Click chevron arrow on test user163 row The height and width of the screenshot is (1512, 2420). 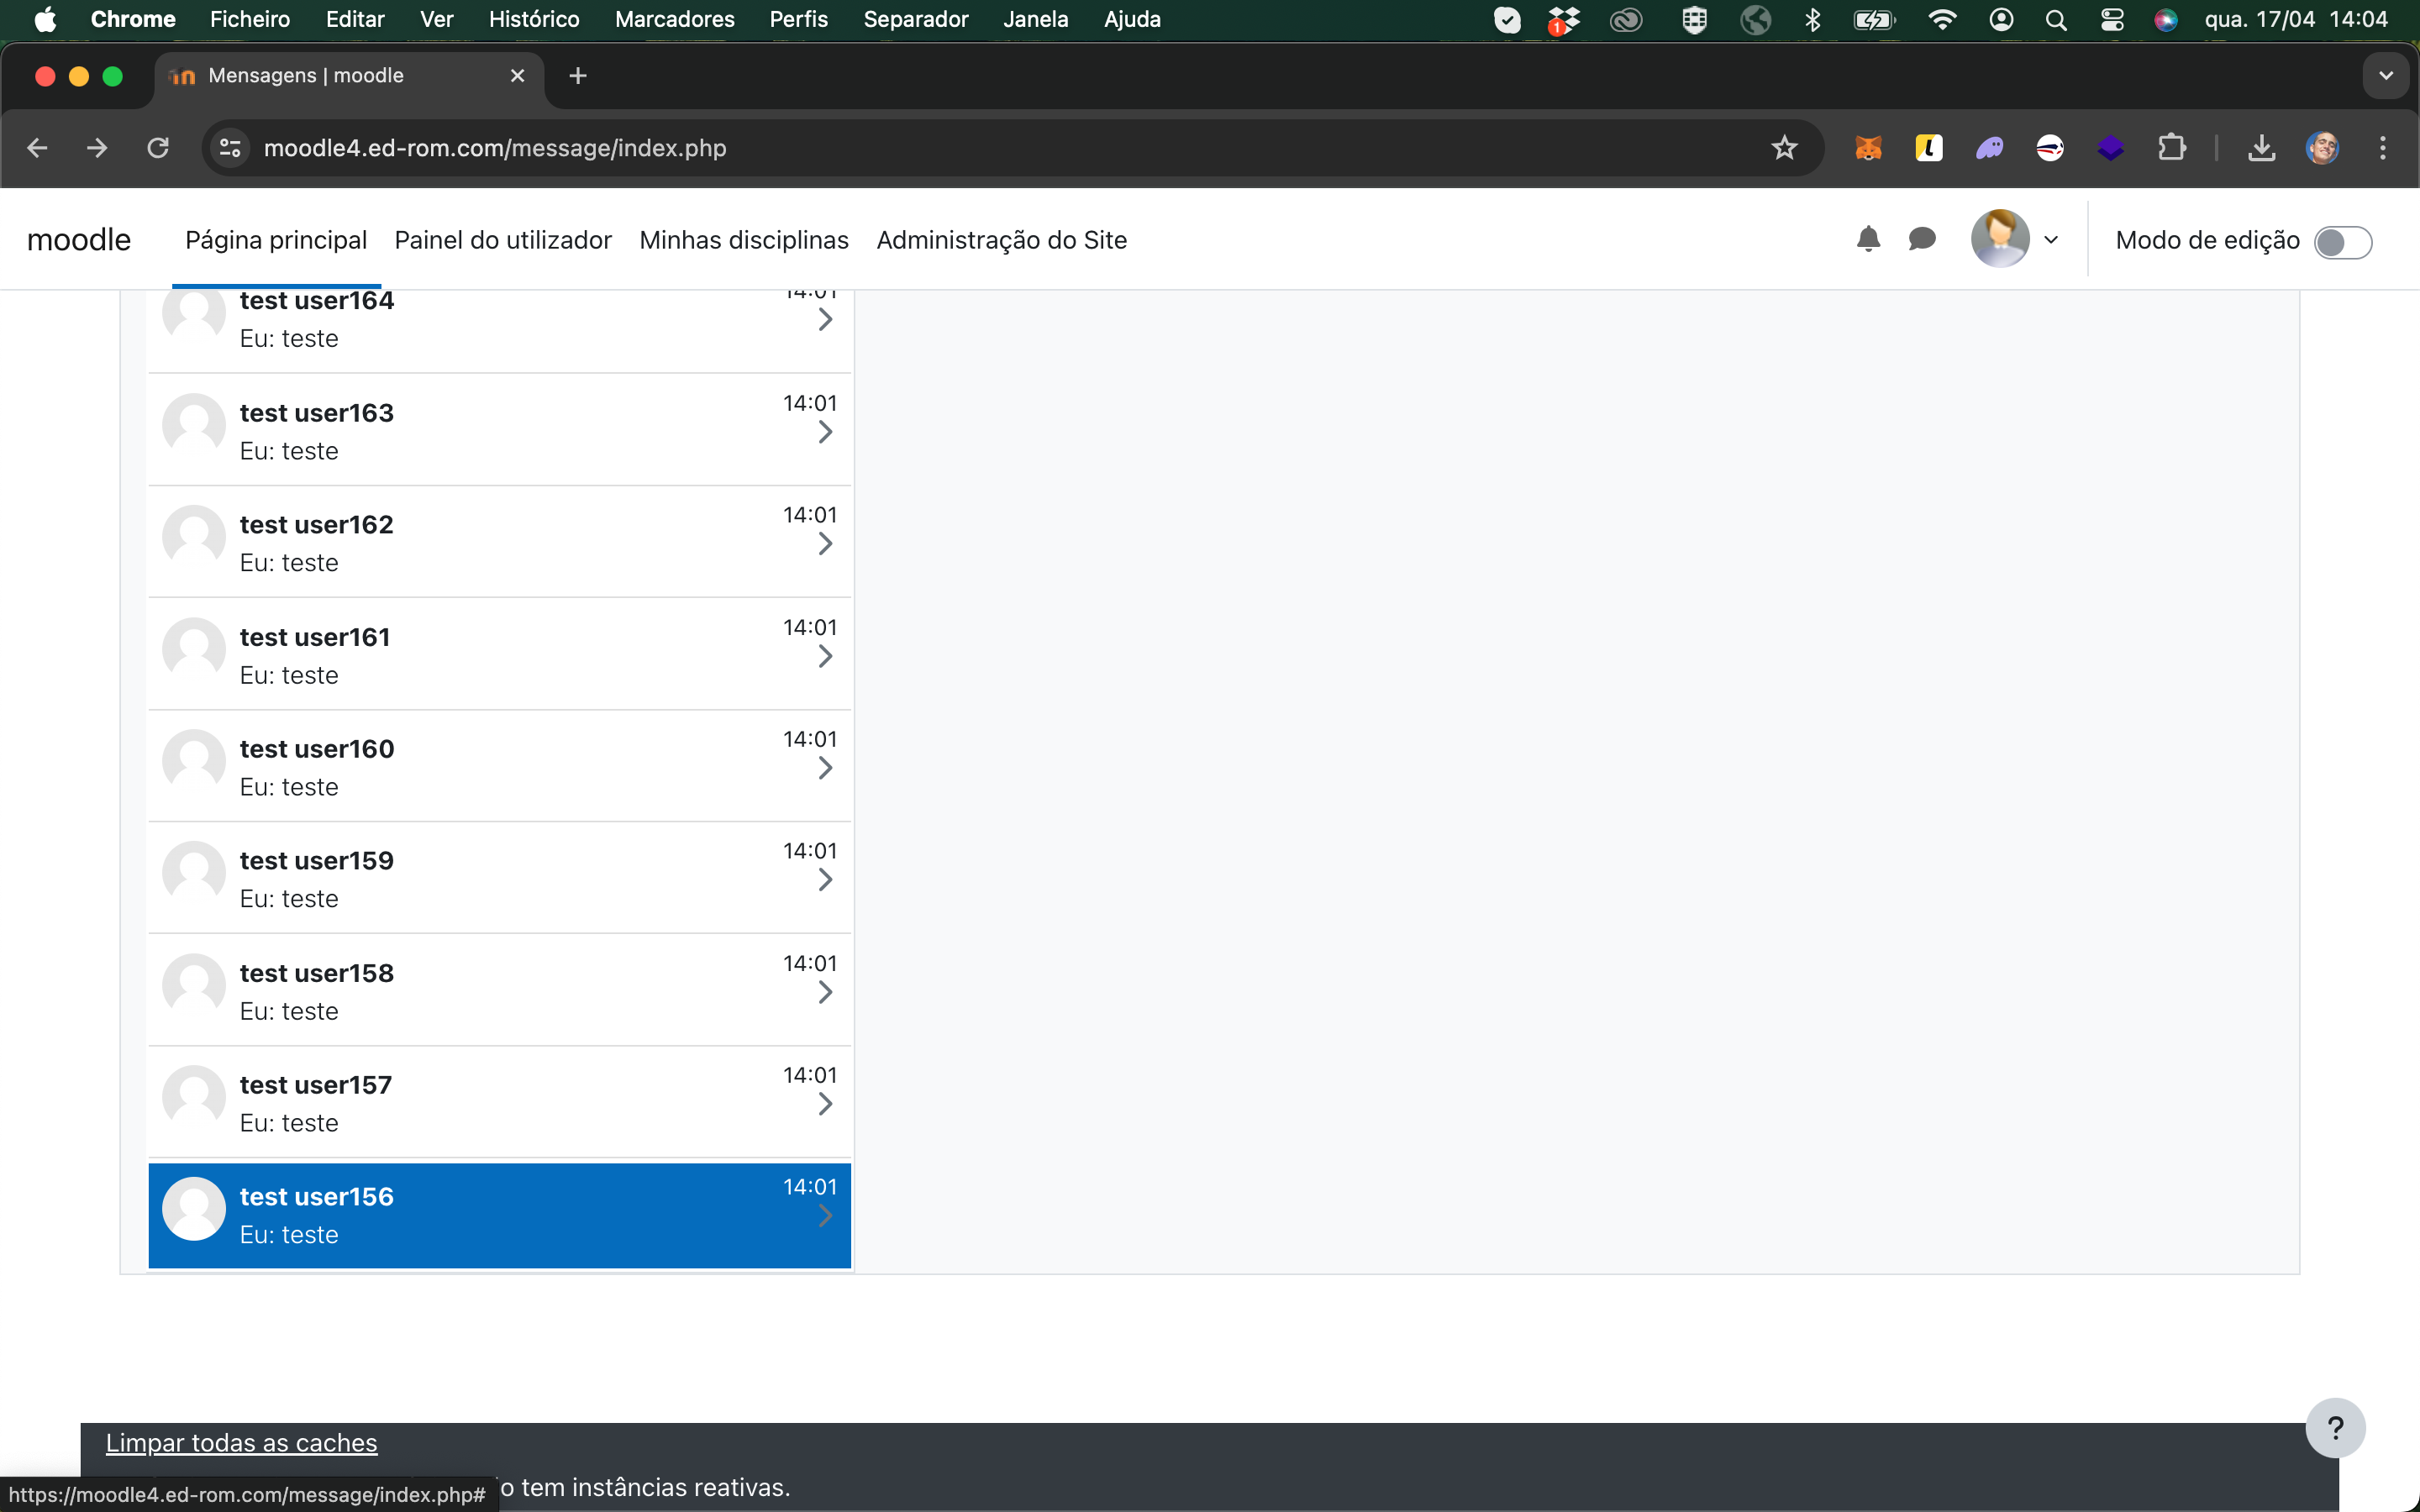click(825, 432)
